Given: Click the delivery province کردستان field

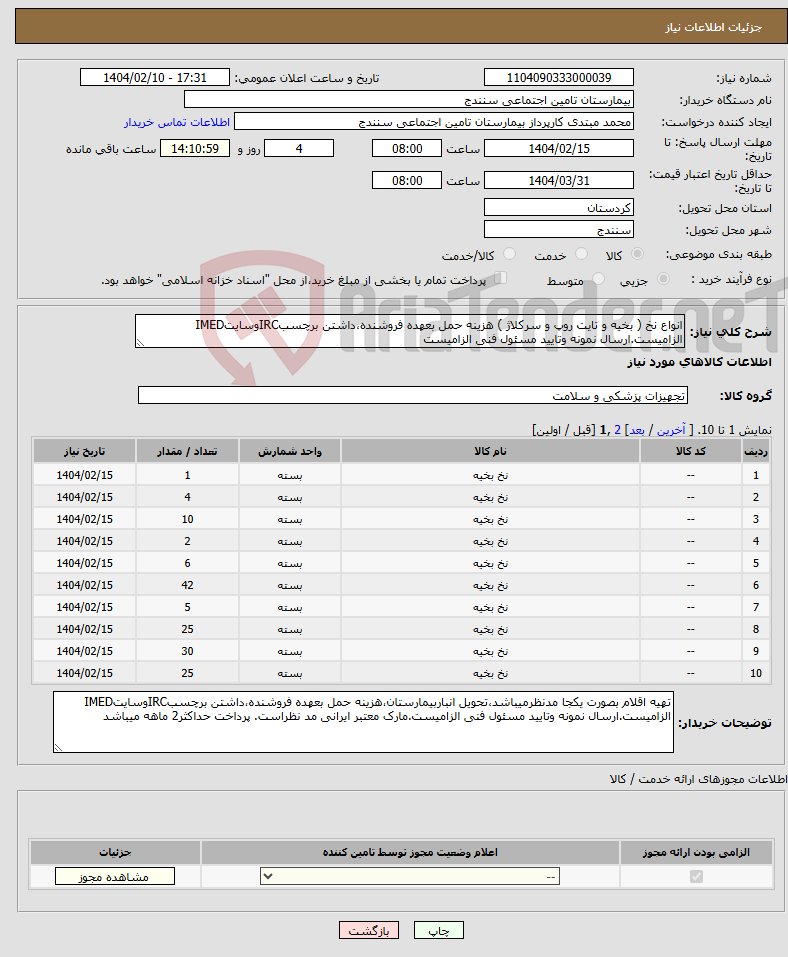Looking at the screenshot, I should 558,208.
